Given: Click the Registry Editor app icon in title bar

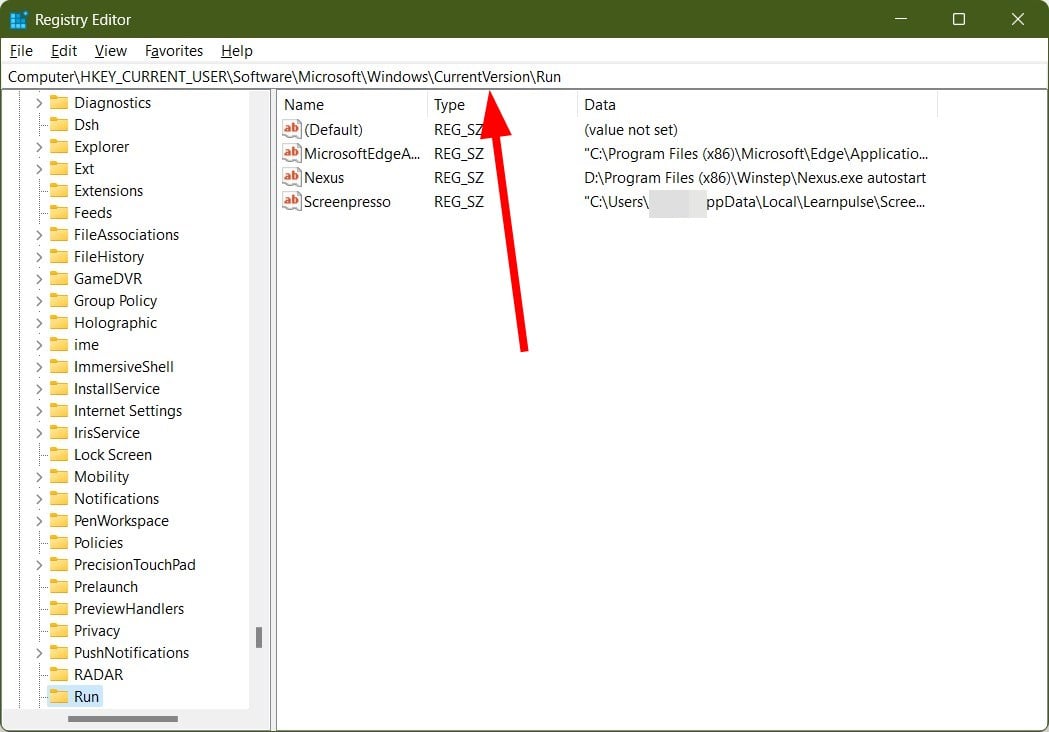Looking at the screenshot, I should pos(18,19).
